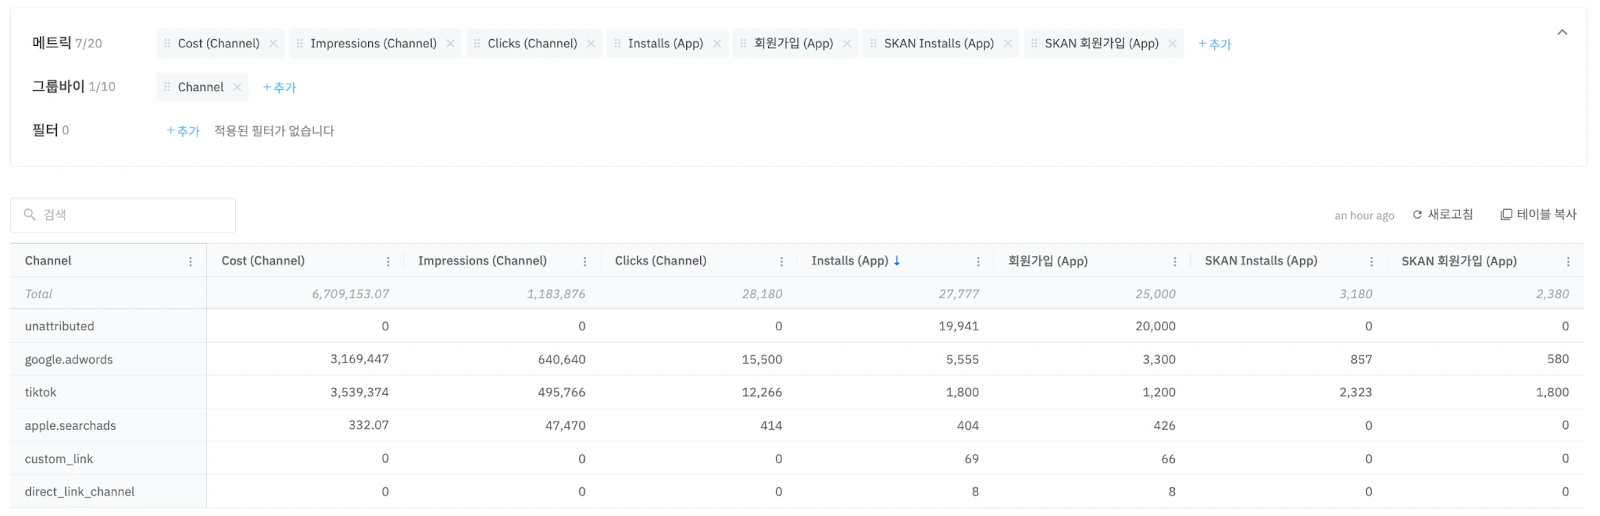Collapse the metrics settings panel
This screenshot has width=1600, height=516.
point(1562,33)
